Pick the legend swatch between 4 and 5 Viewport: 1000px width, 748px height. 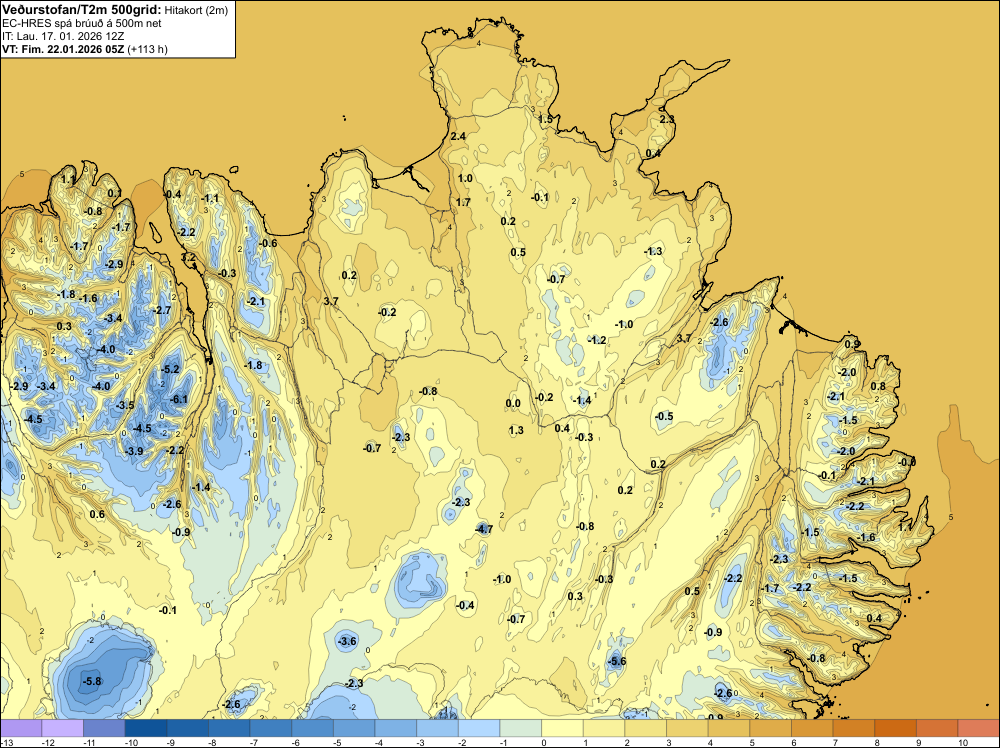pos(729,728)
